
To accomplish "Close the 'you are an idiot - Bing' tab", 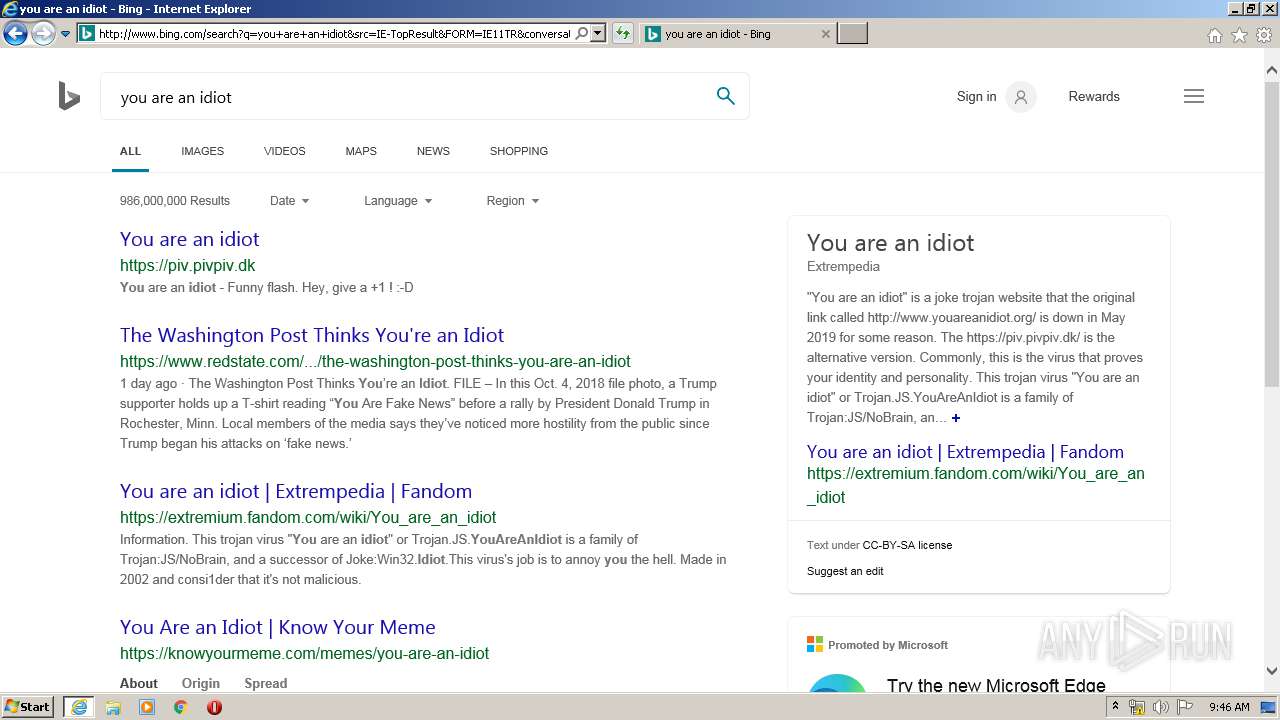I will (x=825, y=33).
